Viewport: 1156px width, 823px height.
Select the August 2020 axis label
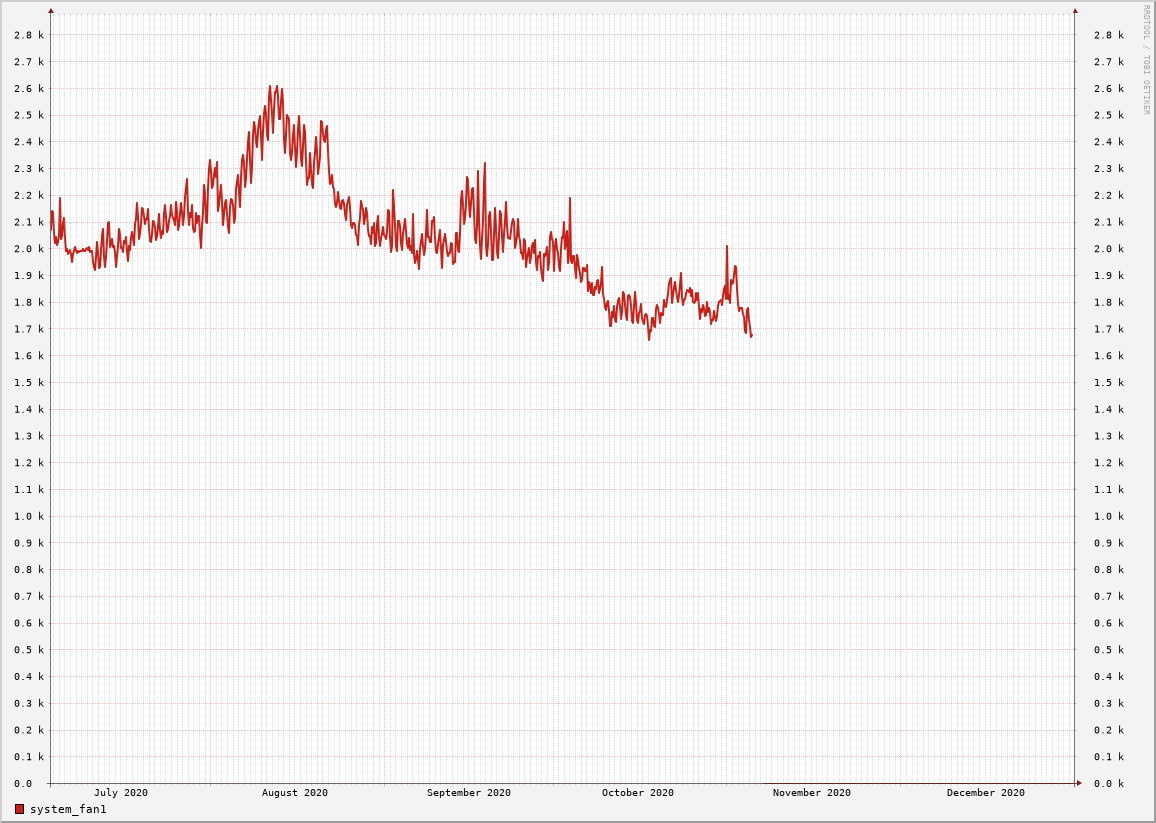(294, 793)
